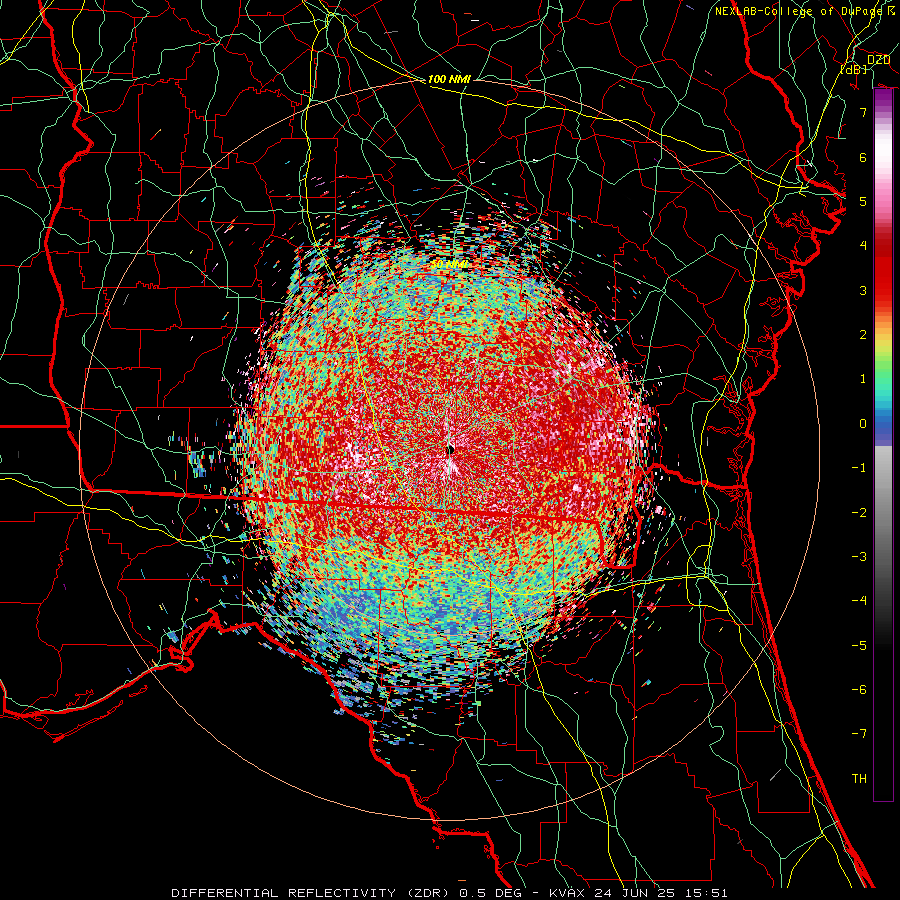This screenshot has height=900, width=900.
Task: Select the 4 dB scale label
Action: click(863, 246)
